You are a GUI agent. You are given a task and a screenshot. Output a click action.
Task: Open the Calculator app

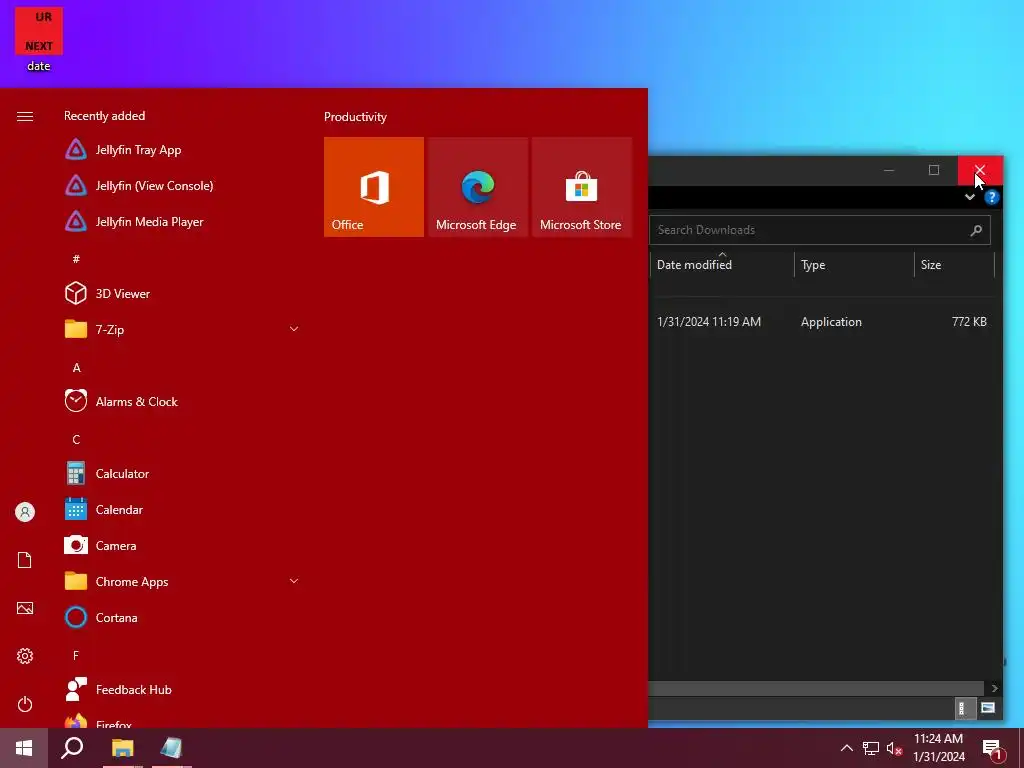click(181, 473)
